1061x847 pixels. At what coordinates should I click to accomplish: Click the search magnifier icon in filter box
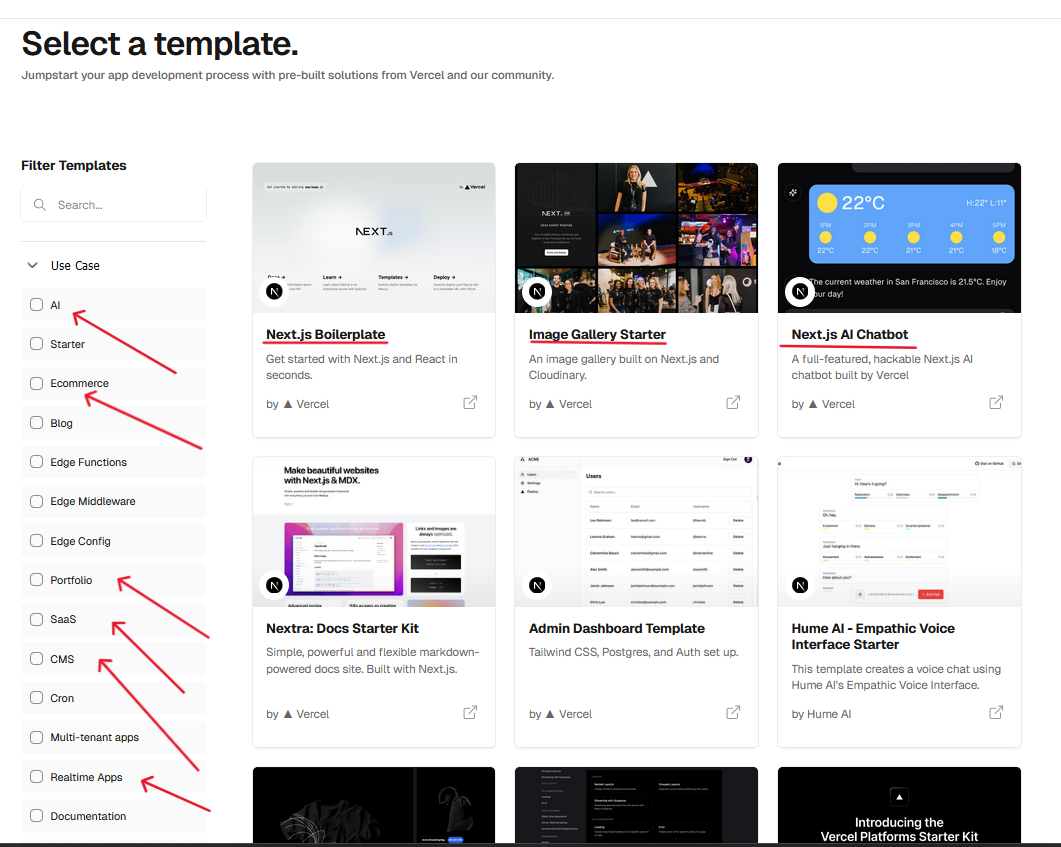coord(40,204)
